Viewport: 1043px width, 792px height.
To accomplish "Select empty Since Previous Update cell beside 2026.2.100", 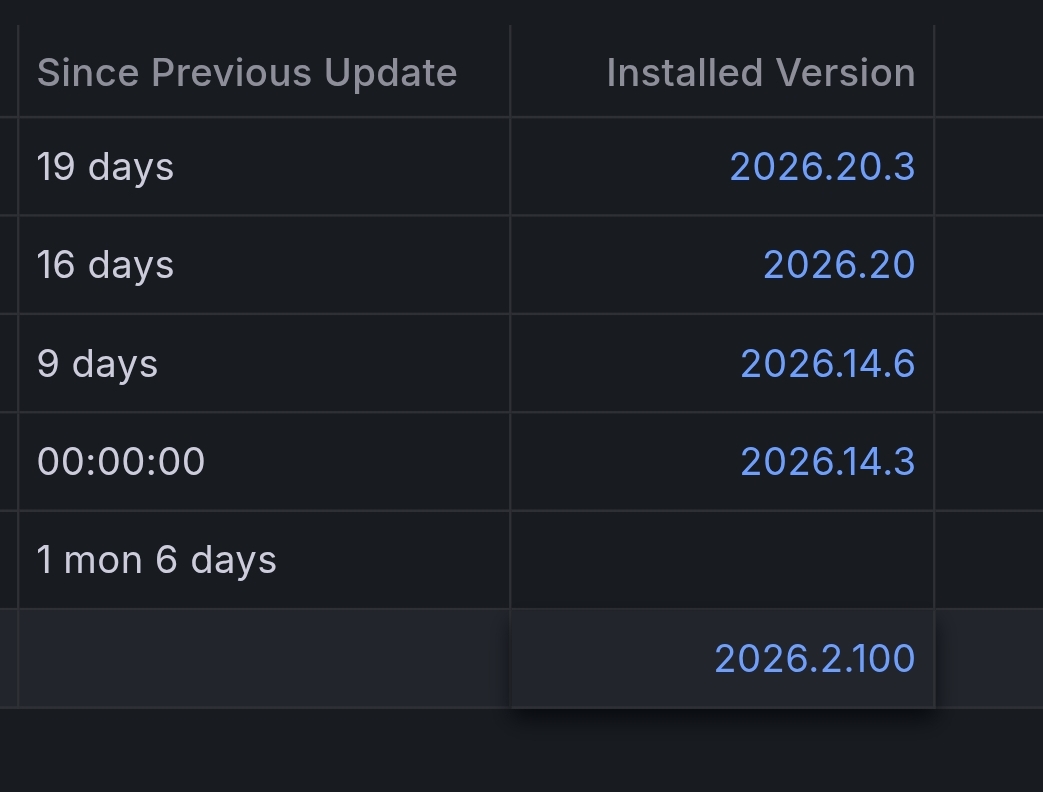I will coord(264,658).
